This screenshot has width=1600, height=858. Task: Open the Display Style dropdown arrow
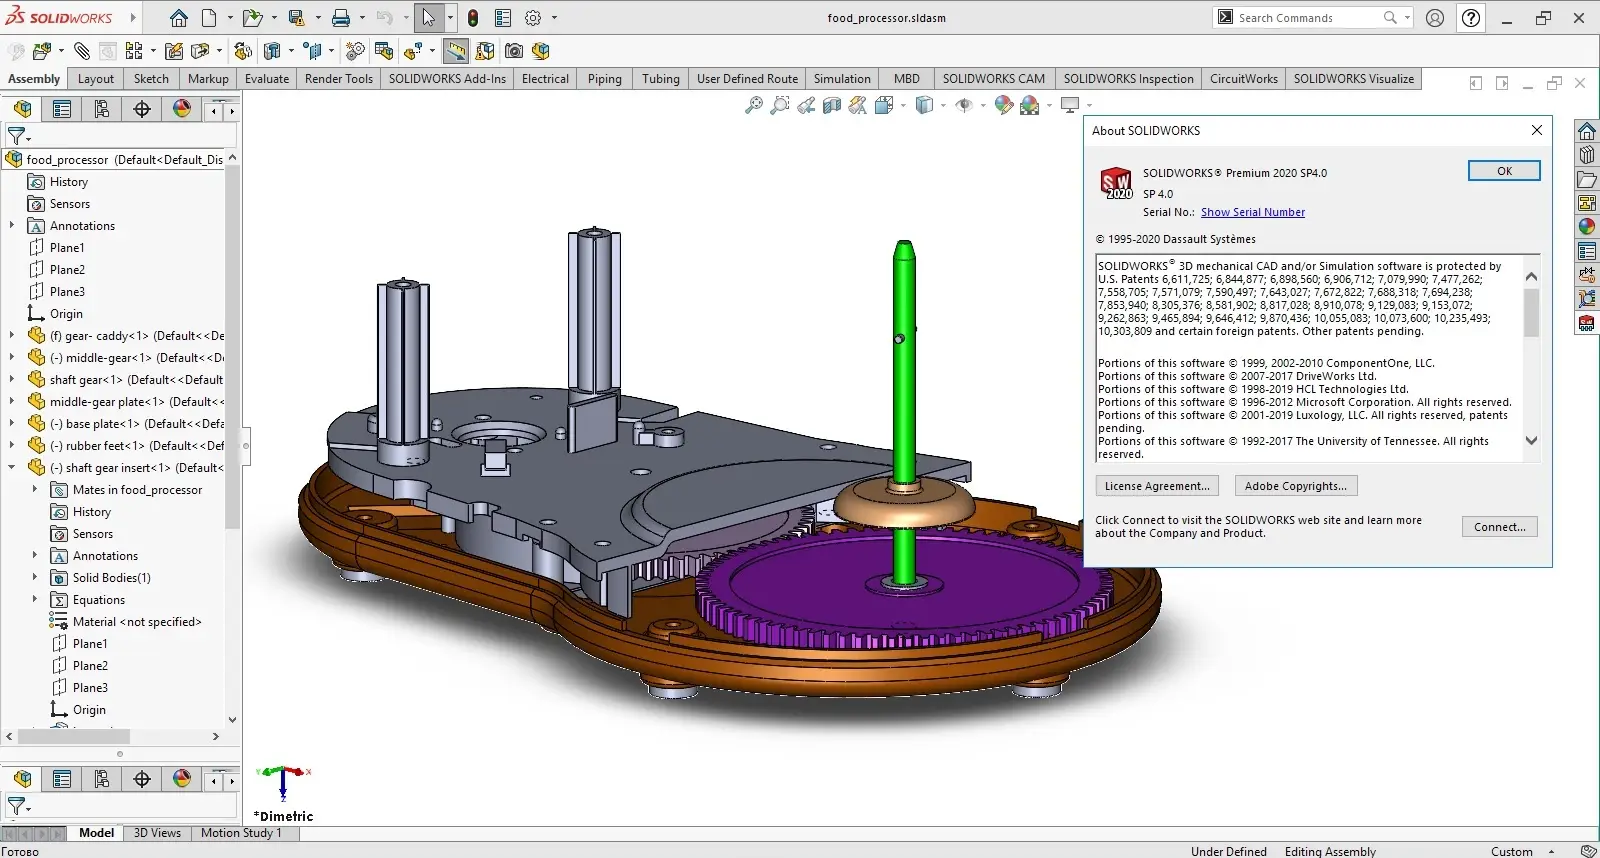(943, 105)
